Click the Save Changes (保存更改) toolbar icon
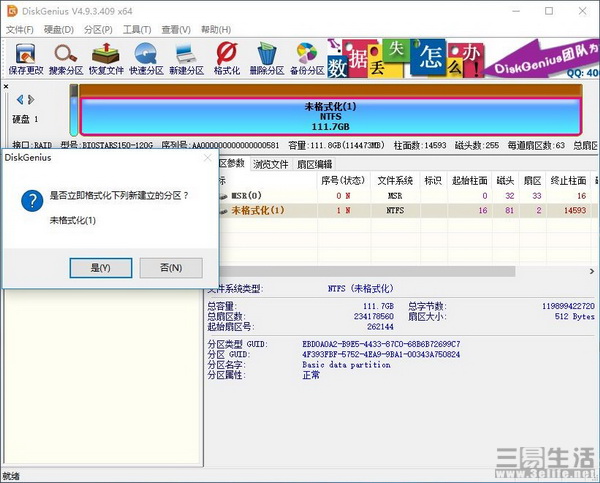The image size is (600, 483). (x=26, y=59)
